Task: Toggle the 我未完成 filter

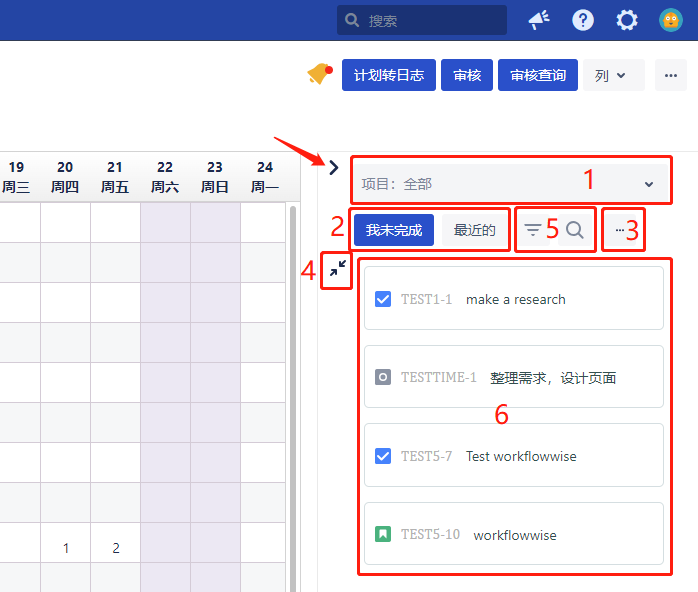Action: point(393,230)
